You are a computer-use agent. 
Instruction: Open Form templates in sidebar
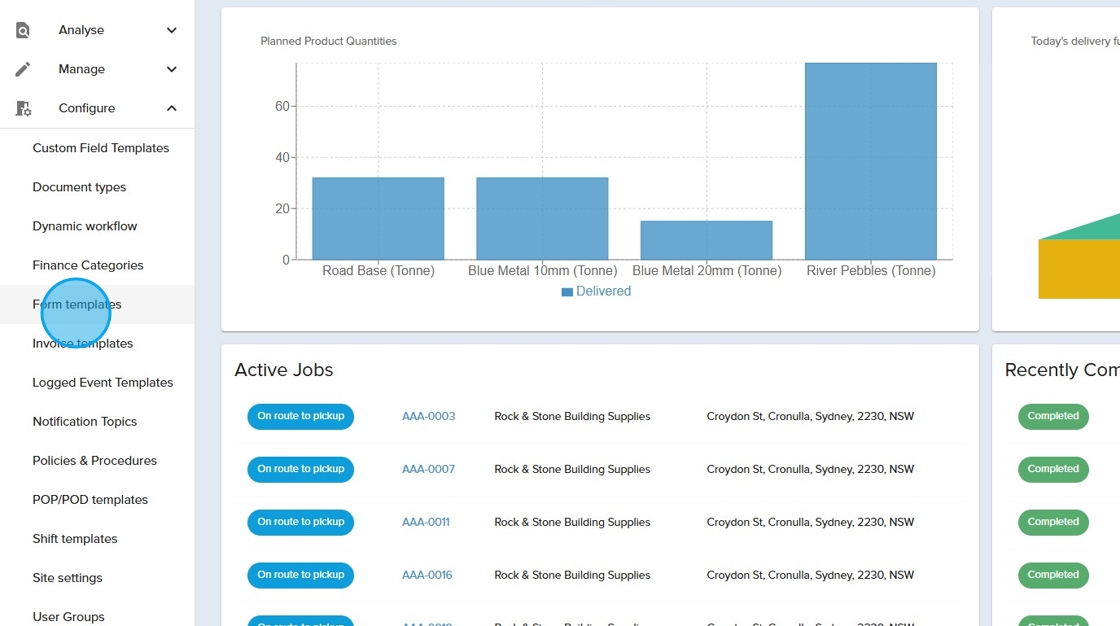point(77,304)
